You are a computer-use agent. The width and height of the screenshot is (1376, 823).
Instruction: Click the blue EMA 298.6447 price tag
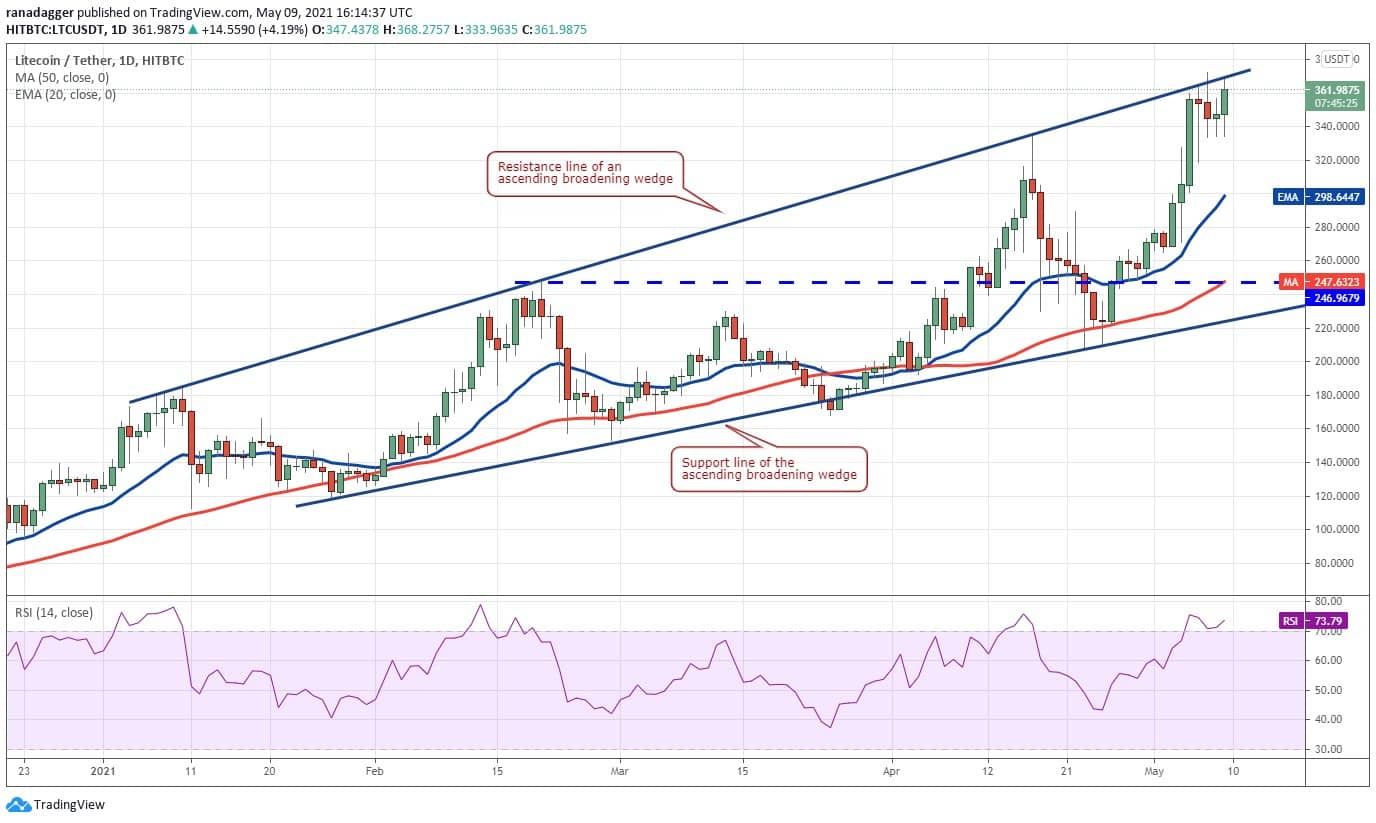1320,198
